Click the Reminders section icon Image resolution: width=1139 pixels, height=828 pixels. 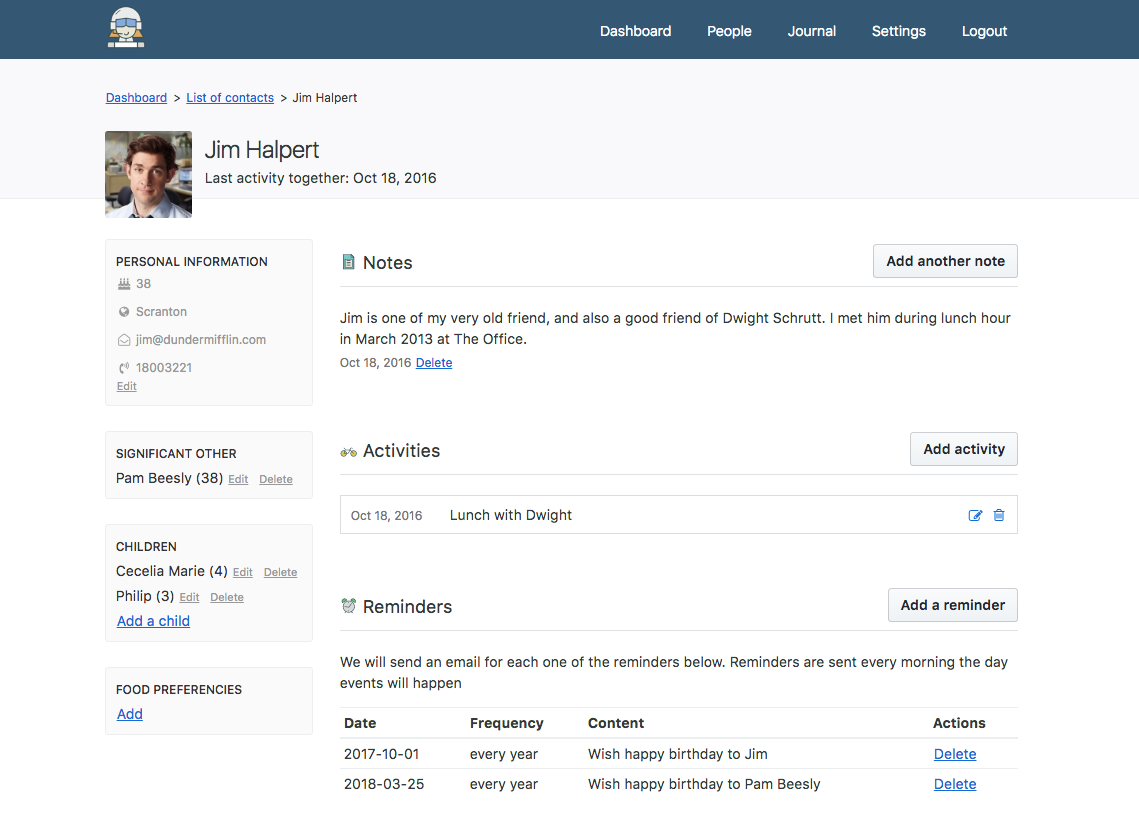[x=348, y=605]
